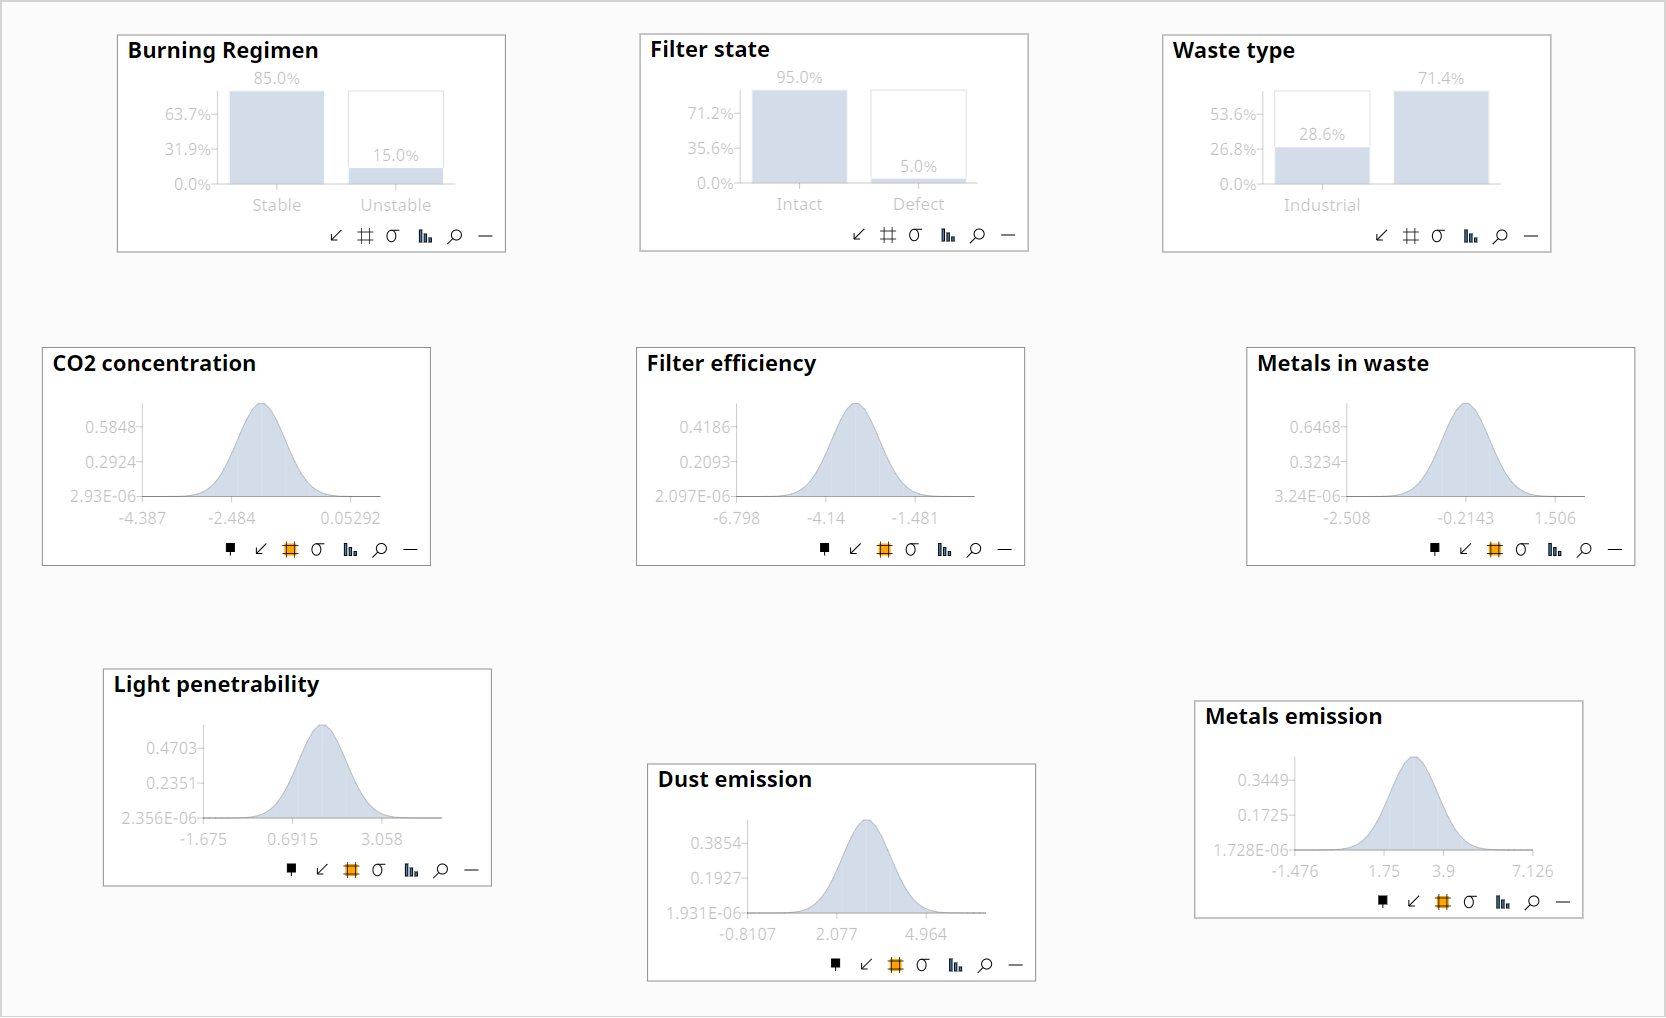Image resolution: width=1666 pixels, height=1018 pixels.
Task: Click magnifier icon on Waste type node
Action: tap(1500, 236)
